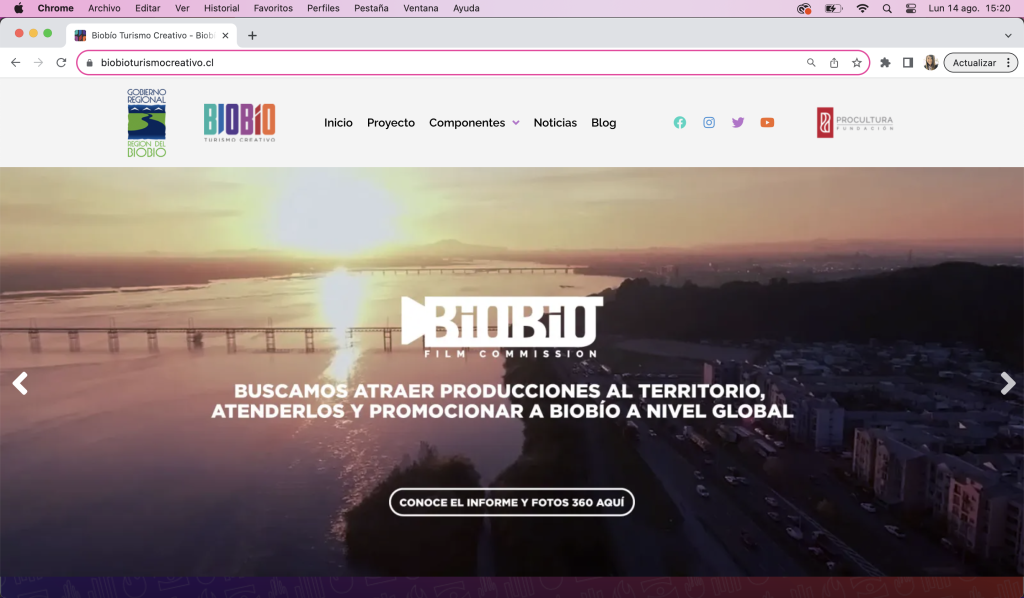Expand the Componentes dropdown menu
The height and width of the screenshot is (598, 1024).
[x=474, y=123]
